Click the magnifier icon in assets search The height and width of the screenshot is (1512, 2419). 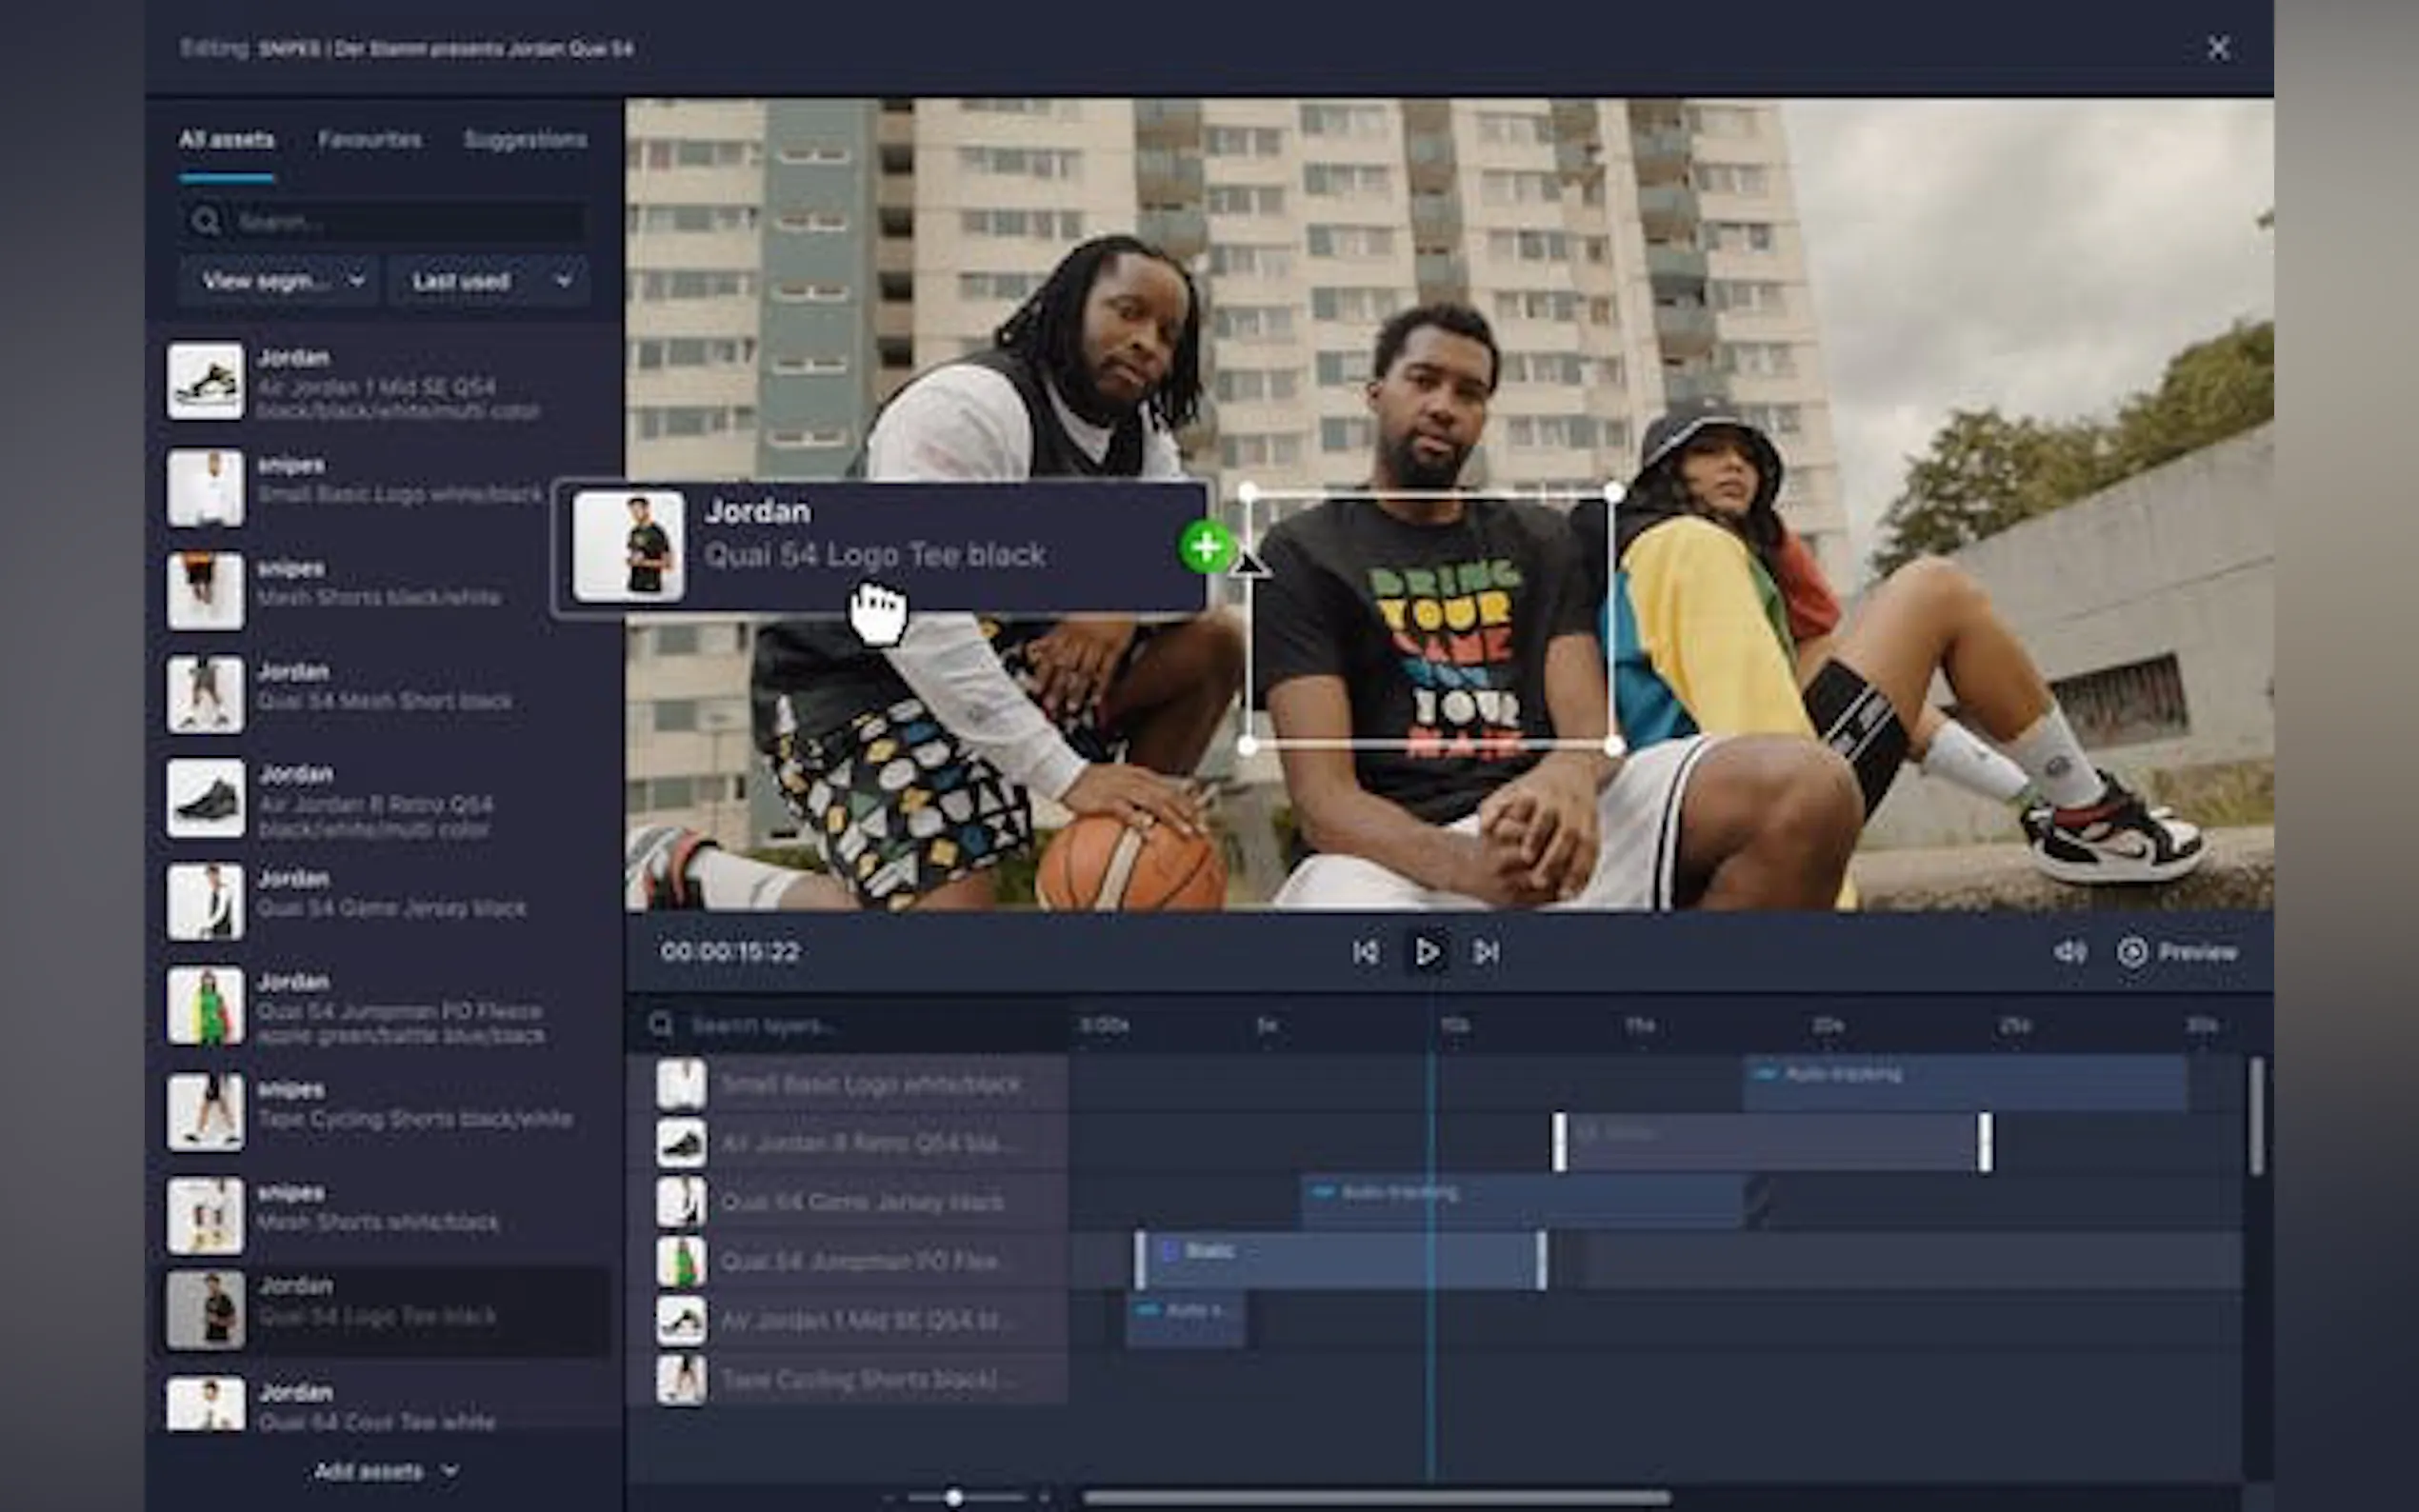pos(206,221)
